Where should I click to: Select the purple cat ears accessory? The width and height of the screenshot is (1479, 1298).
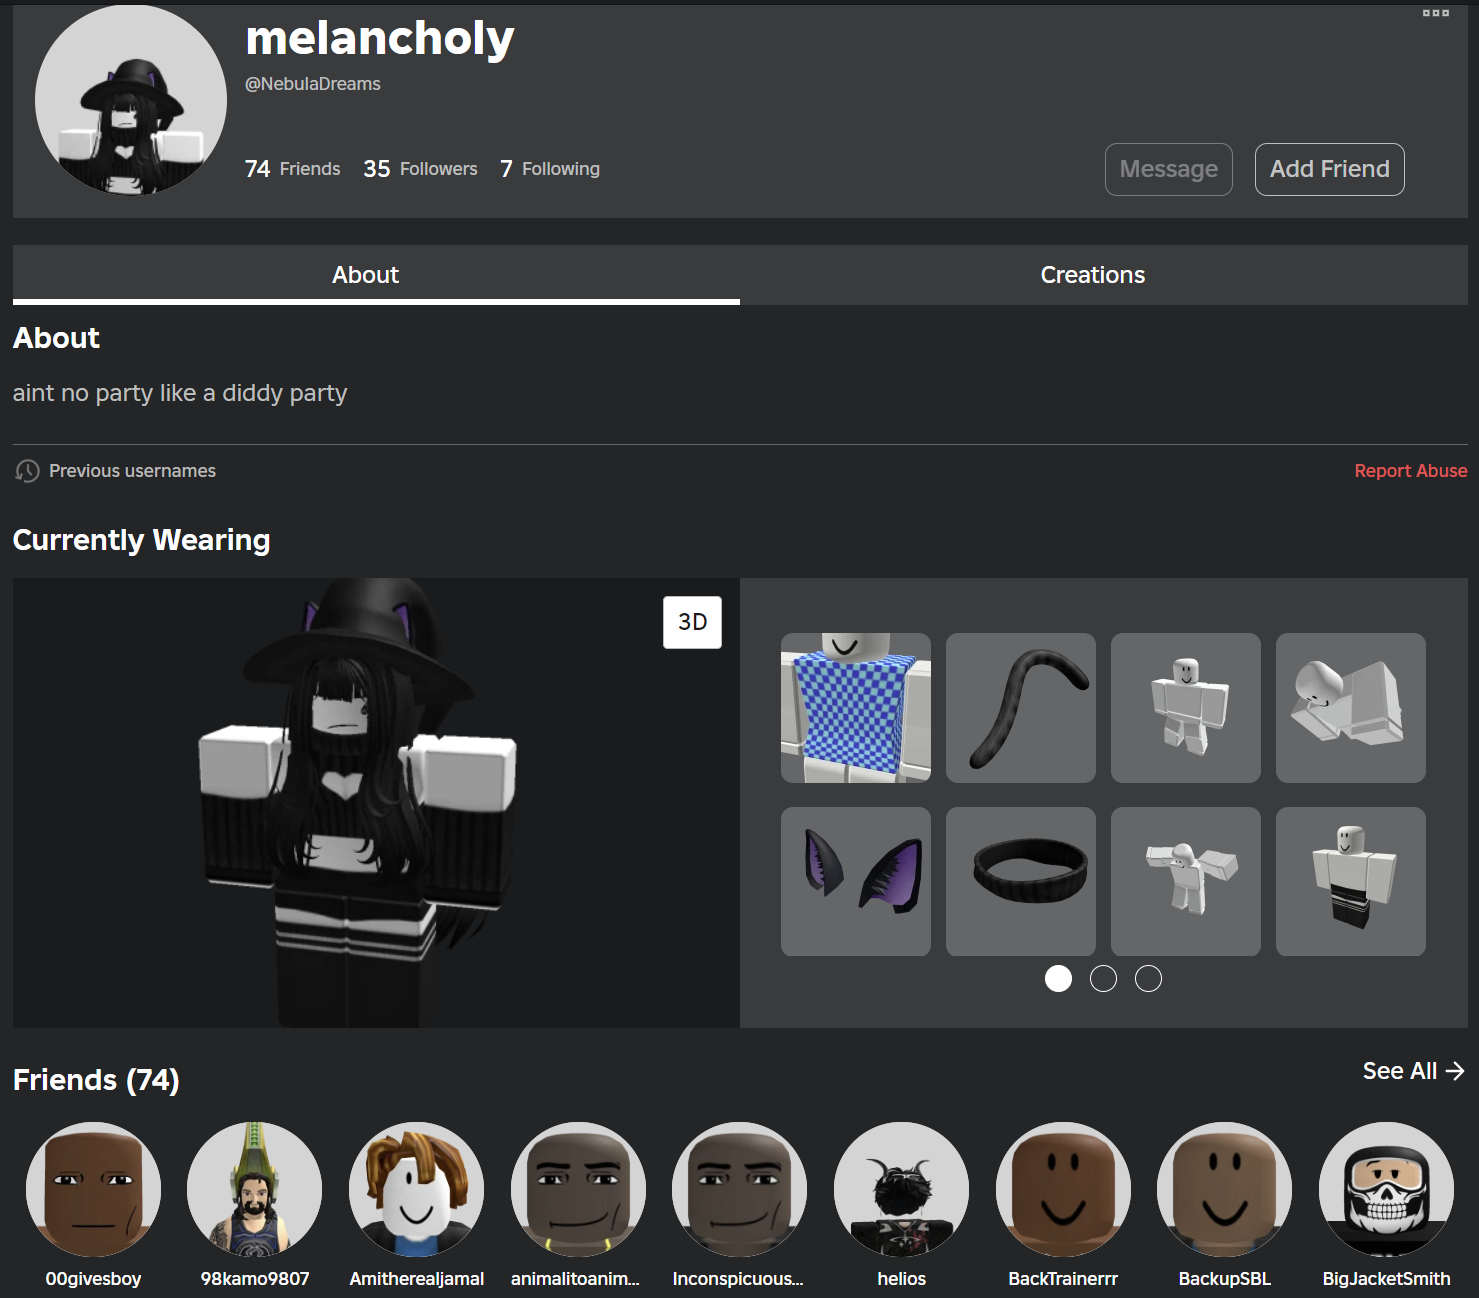tap(855, 881)
